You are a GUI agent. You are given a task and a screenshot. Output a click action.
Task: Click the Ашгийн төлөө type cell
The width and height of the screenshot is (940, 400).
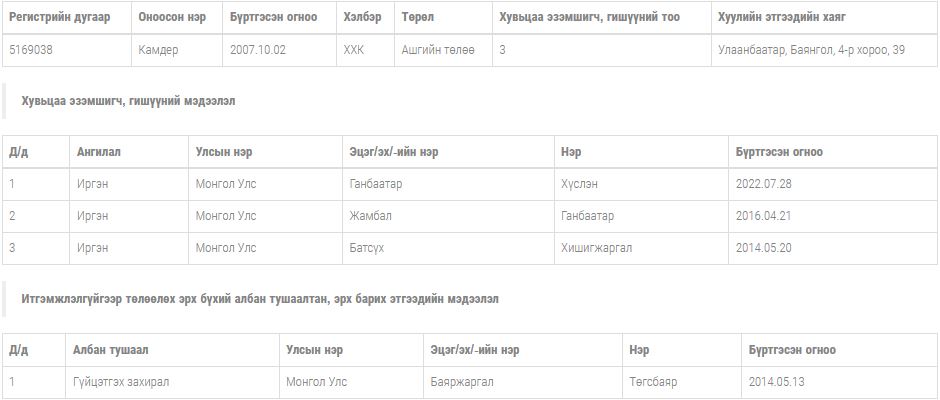438,50
